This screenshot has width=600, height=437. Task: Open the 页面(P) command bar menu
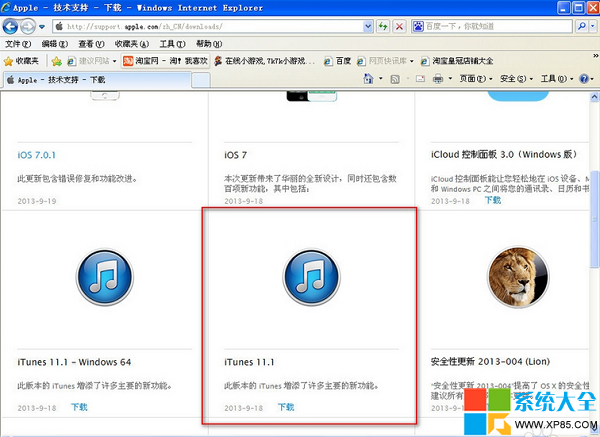476,79
